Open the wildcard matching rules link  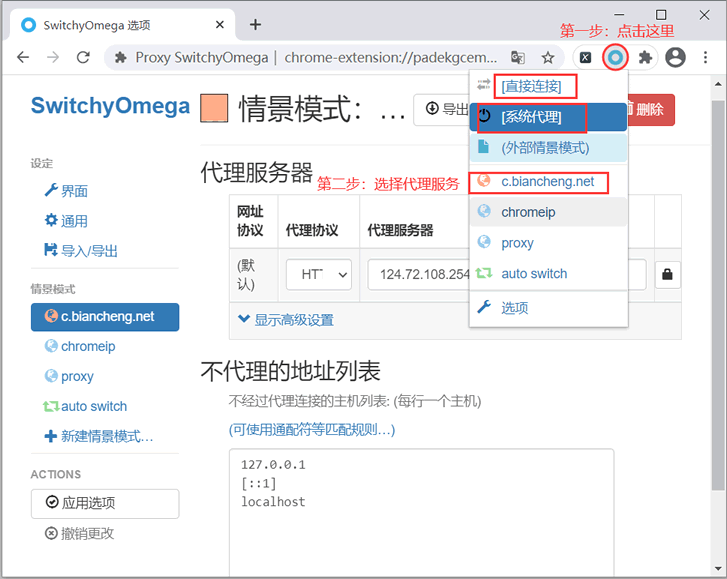coord(312,429)
